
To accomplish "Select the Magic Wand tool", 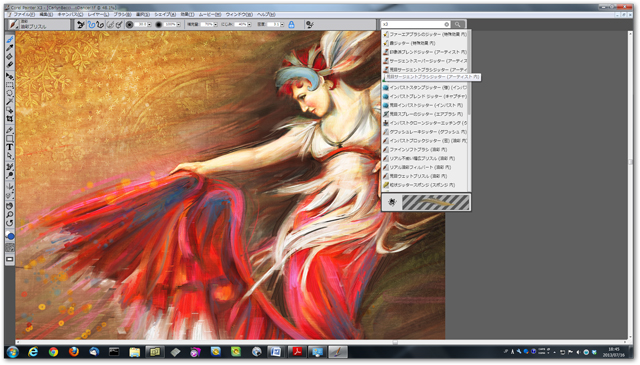I will 9,102.
